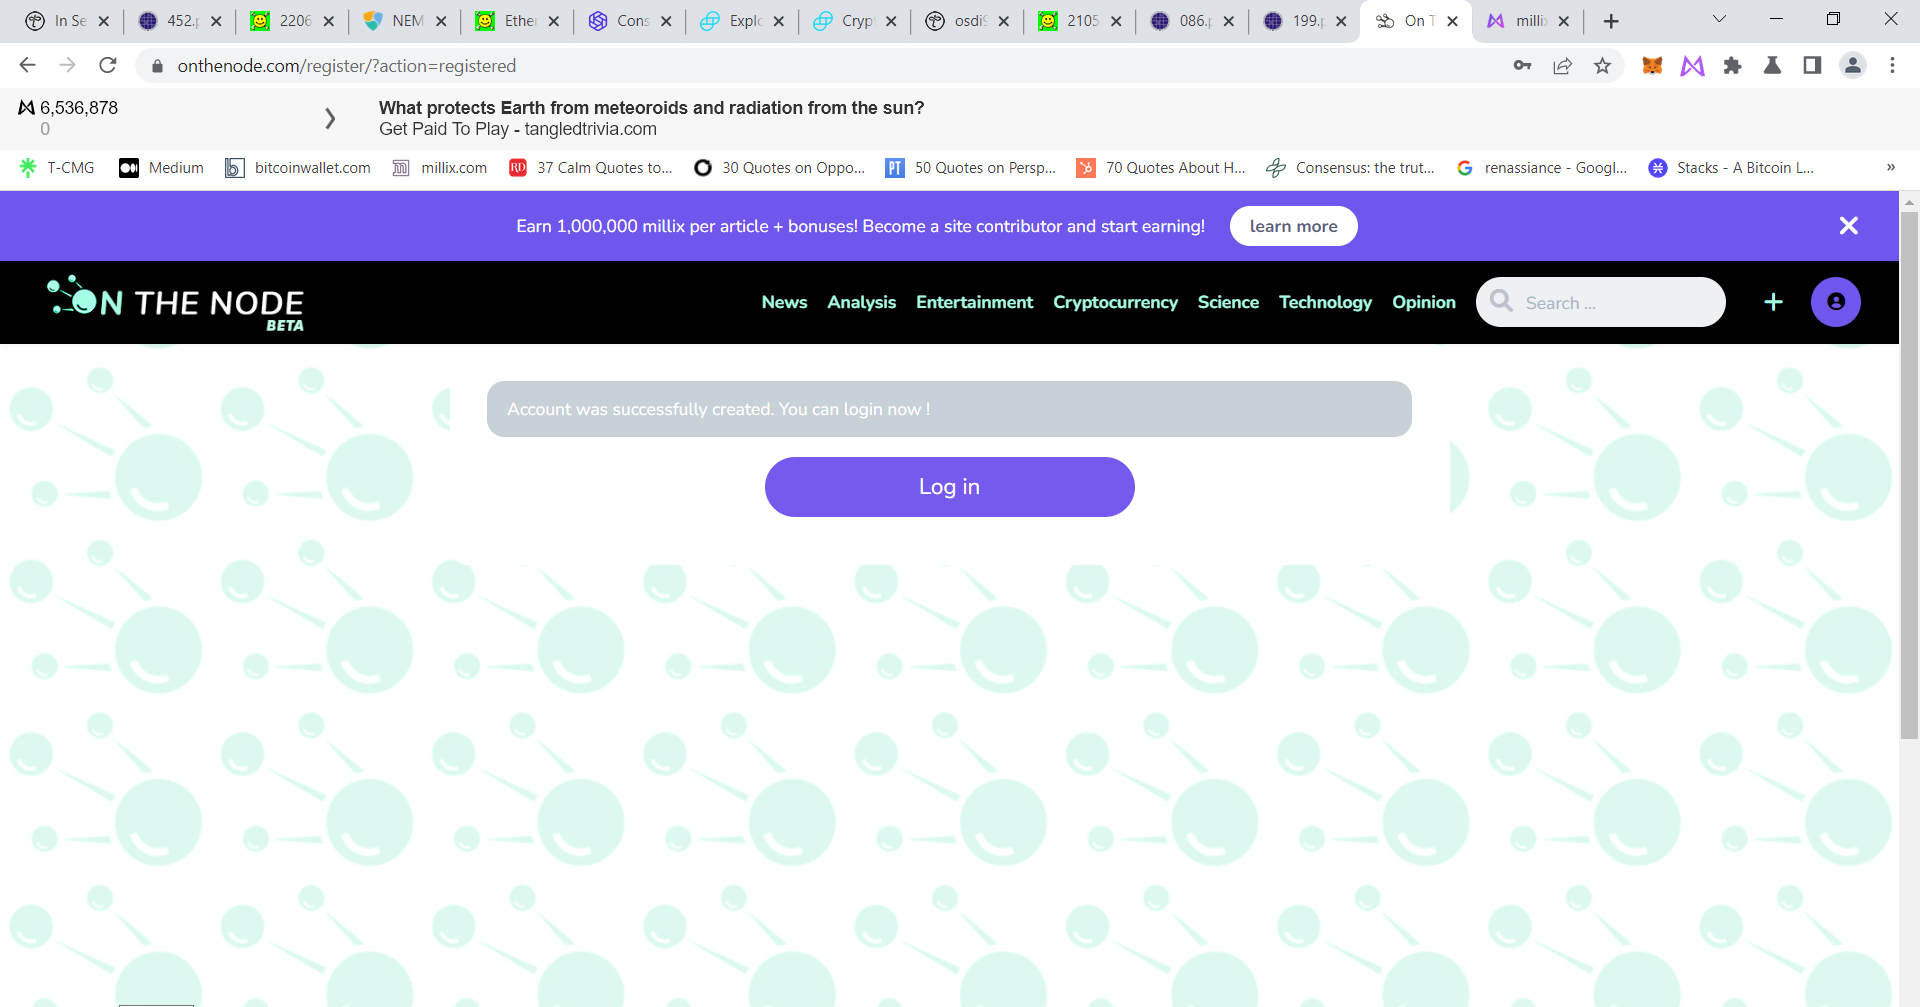Open MetaMask fox extension
Viewport: 1920px width, 1007px height.
(1652, 65)
